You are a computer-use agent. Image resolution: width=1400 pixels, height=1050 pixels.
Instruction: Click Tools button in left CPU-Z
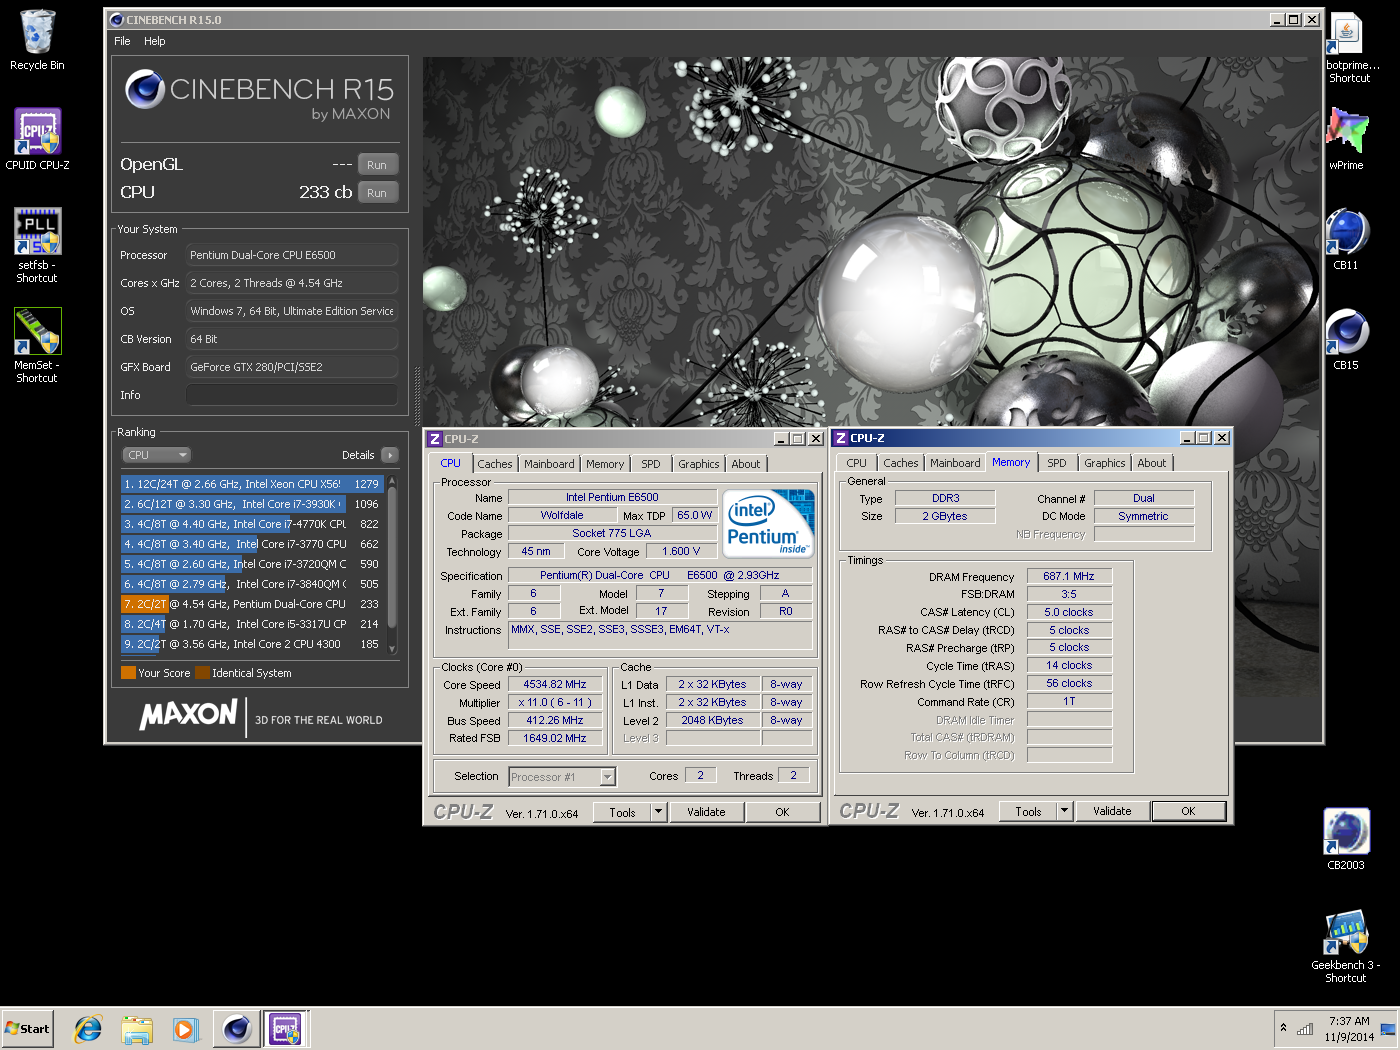point(622,813)
